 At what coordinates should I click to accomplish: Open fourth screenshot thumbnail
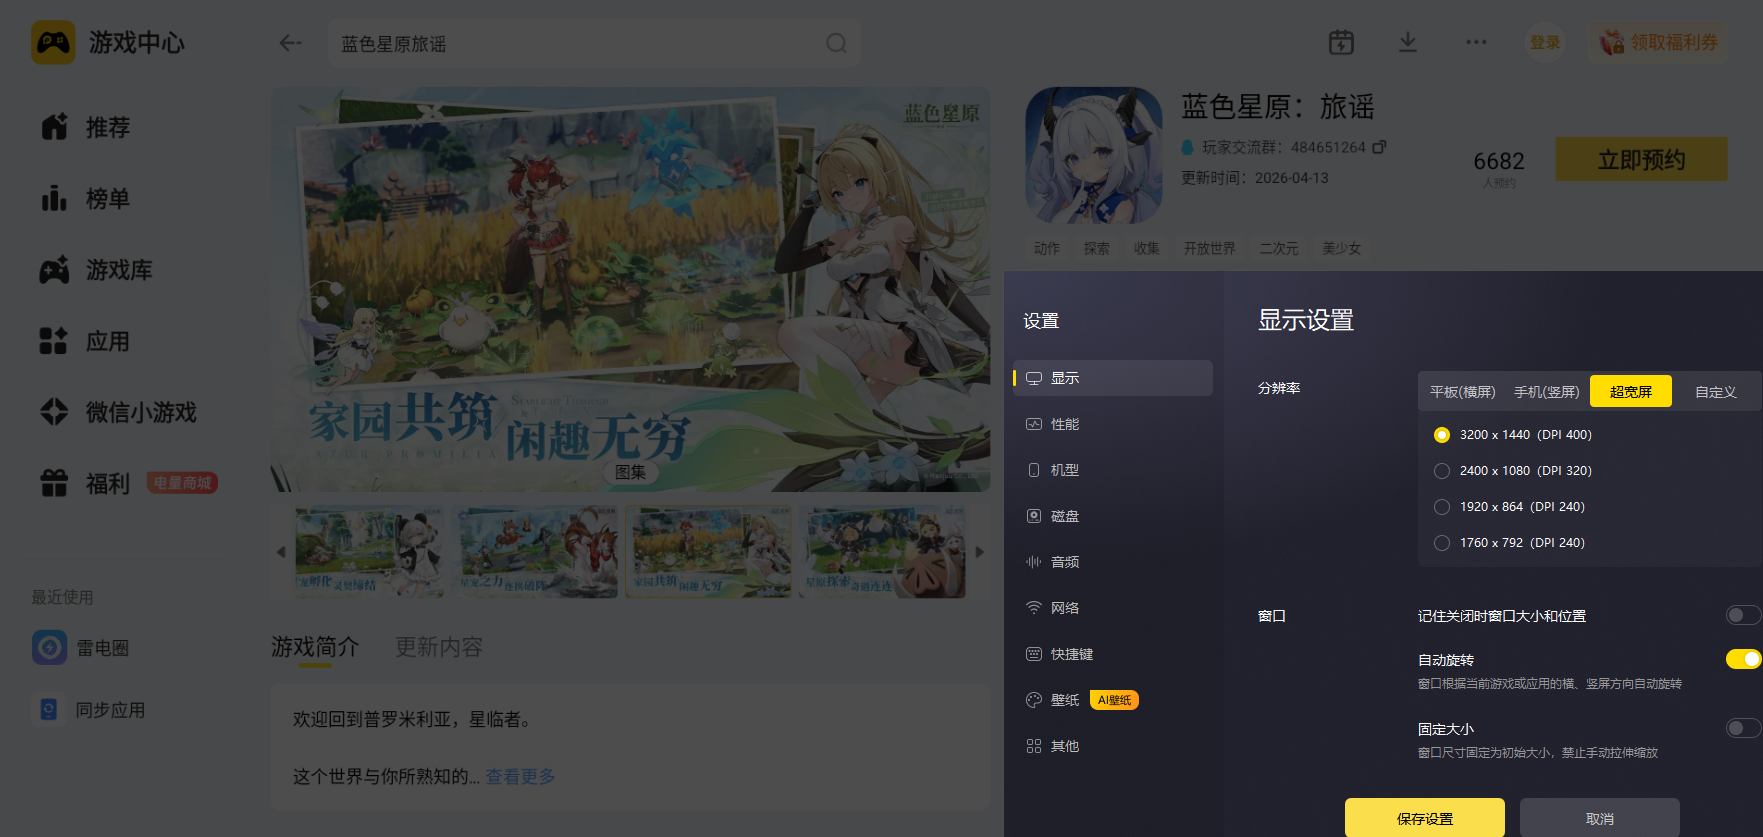pos(882,552)
